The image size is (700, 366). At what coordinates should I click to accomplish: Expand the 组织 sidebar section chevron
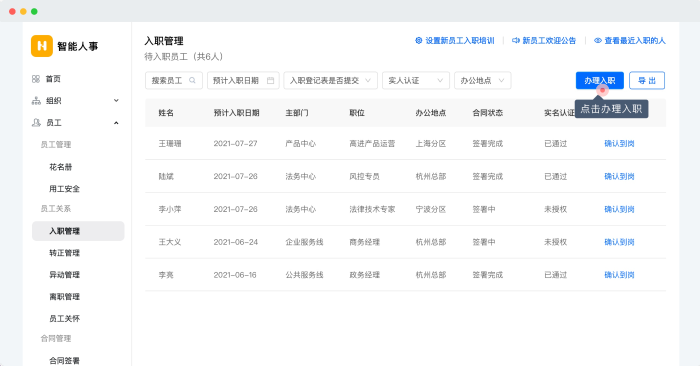pyautogui.click(x=117, y=100)
